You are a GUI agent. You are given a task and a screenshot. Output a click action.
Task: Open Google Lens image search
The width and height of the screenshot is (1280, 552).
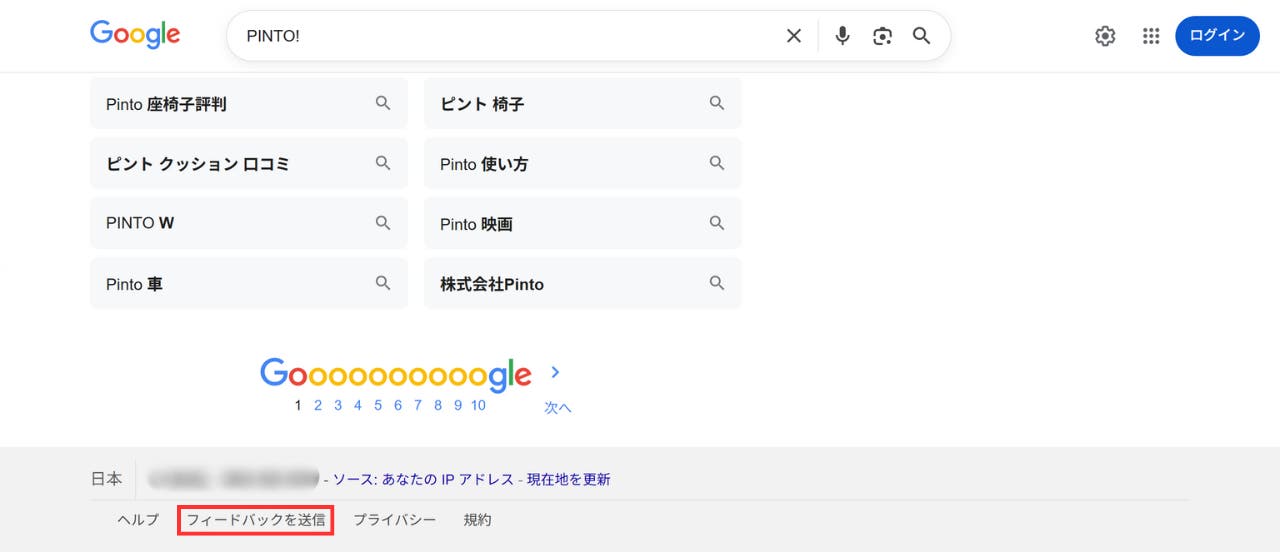(x=882, y=36)
